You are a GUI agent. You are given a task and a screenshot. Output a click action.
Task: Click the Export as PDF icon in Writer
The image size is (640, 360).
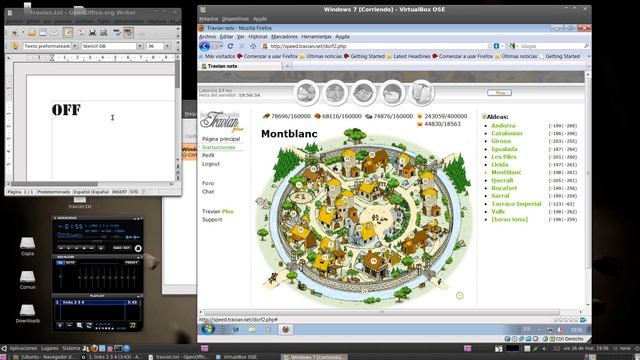81,32
